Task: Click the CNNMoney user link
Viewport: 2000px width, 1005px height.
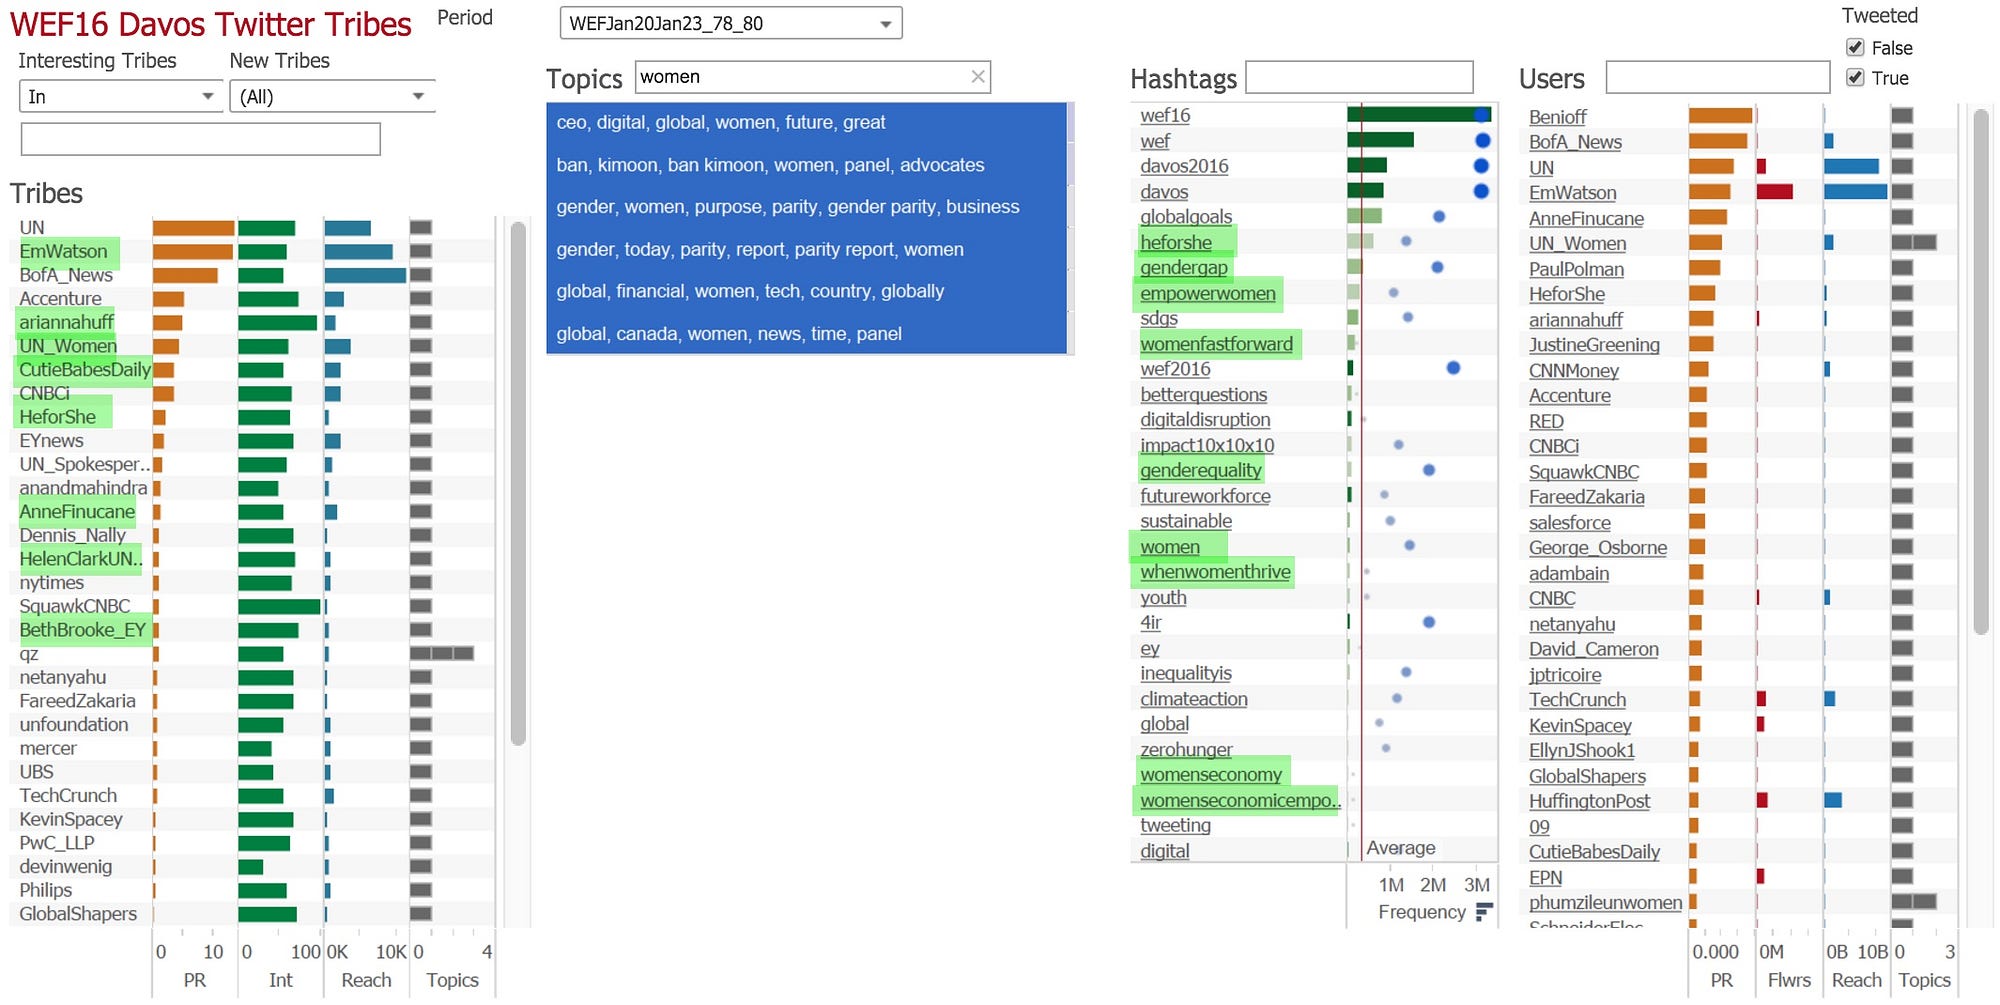Action: tap(1574, 371)
